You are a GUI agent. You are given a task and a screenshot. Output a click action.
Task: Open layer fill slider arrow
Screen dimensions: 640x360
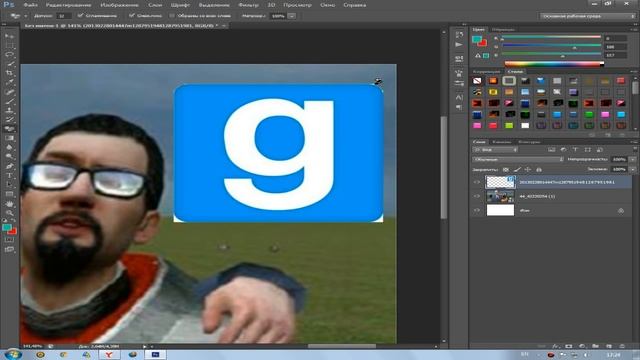[x=633, y=169]
